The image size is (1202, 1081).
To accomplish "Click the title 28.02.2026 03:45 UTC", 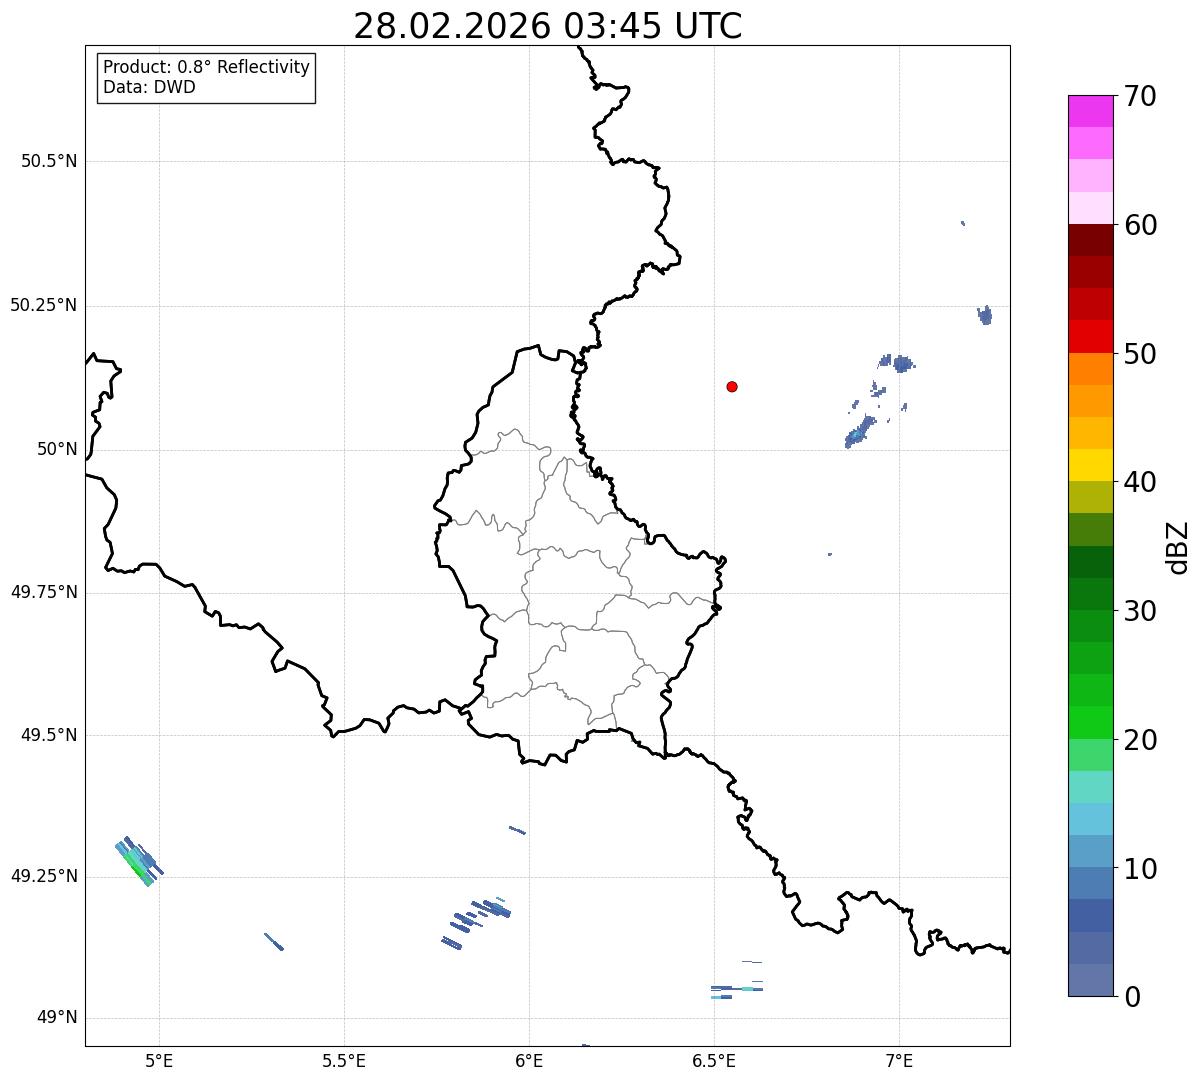I will click(x=548, y=26).
